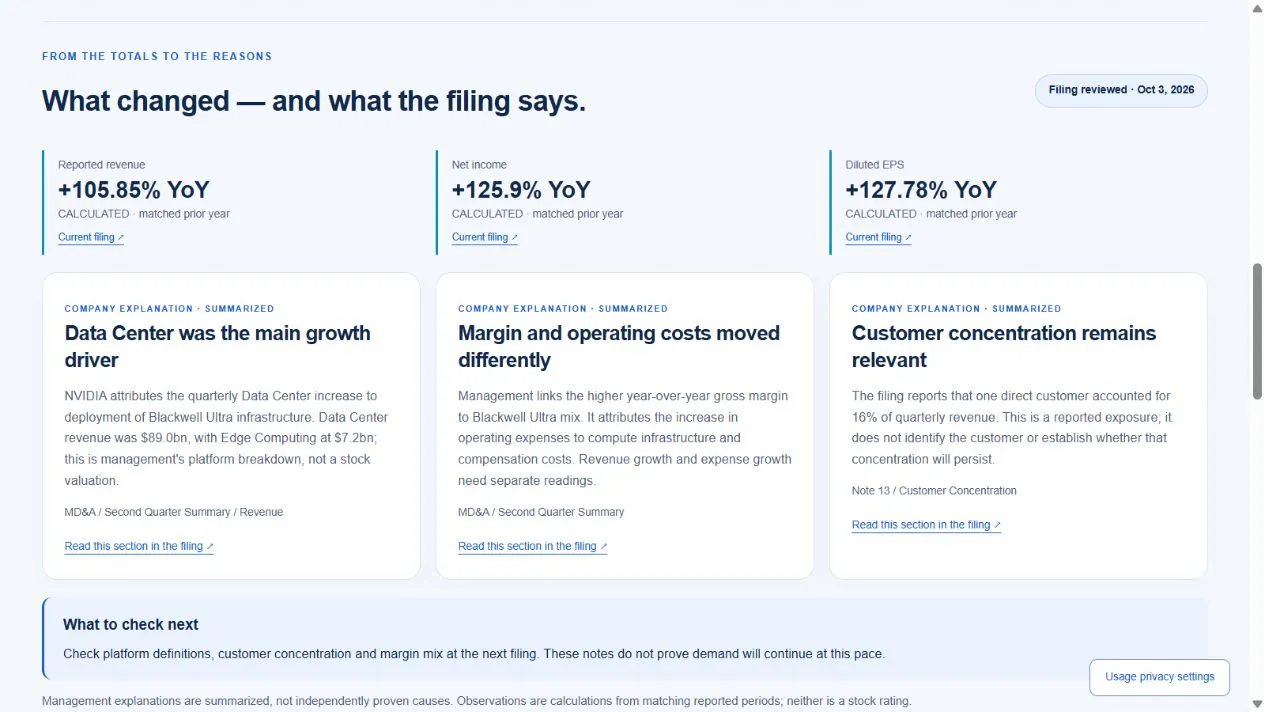Open Current filing link under Diluted EPS

(x=879, y=237)
